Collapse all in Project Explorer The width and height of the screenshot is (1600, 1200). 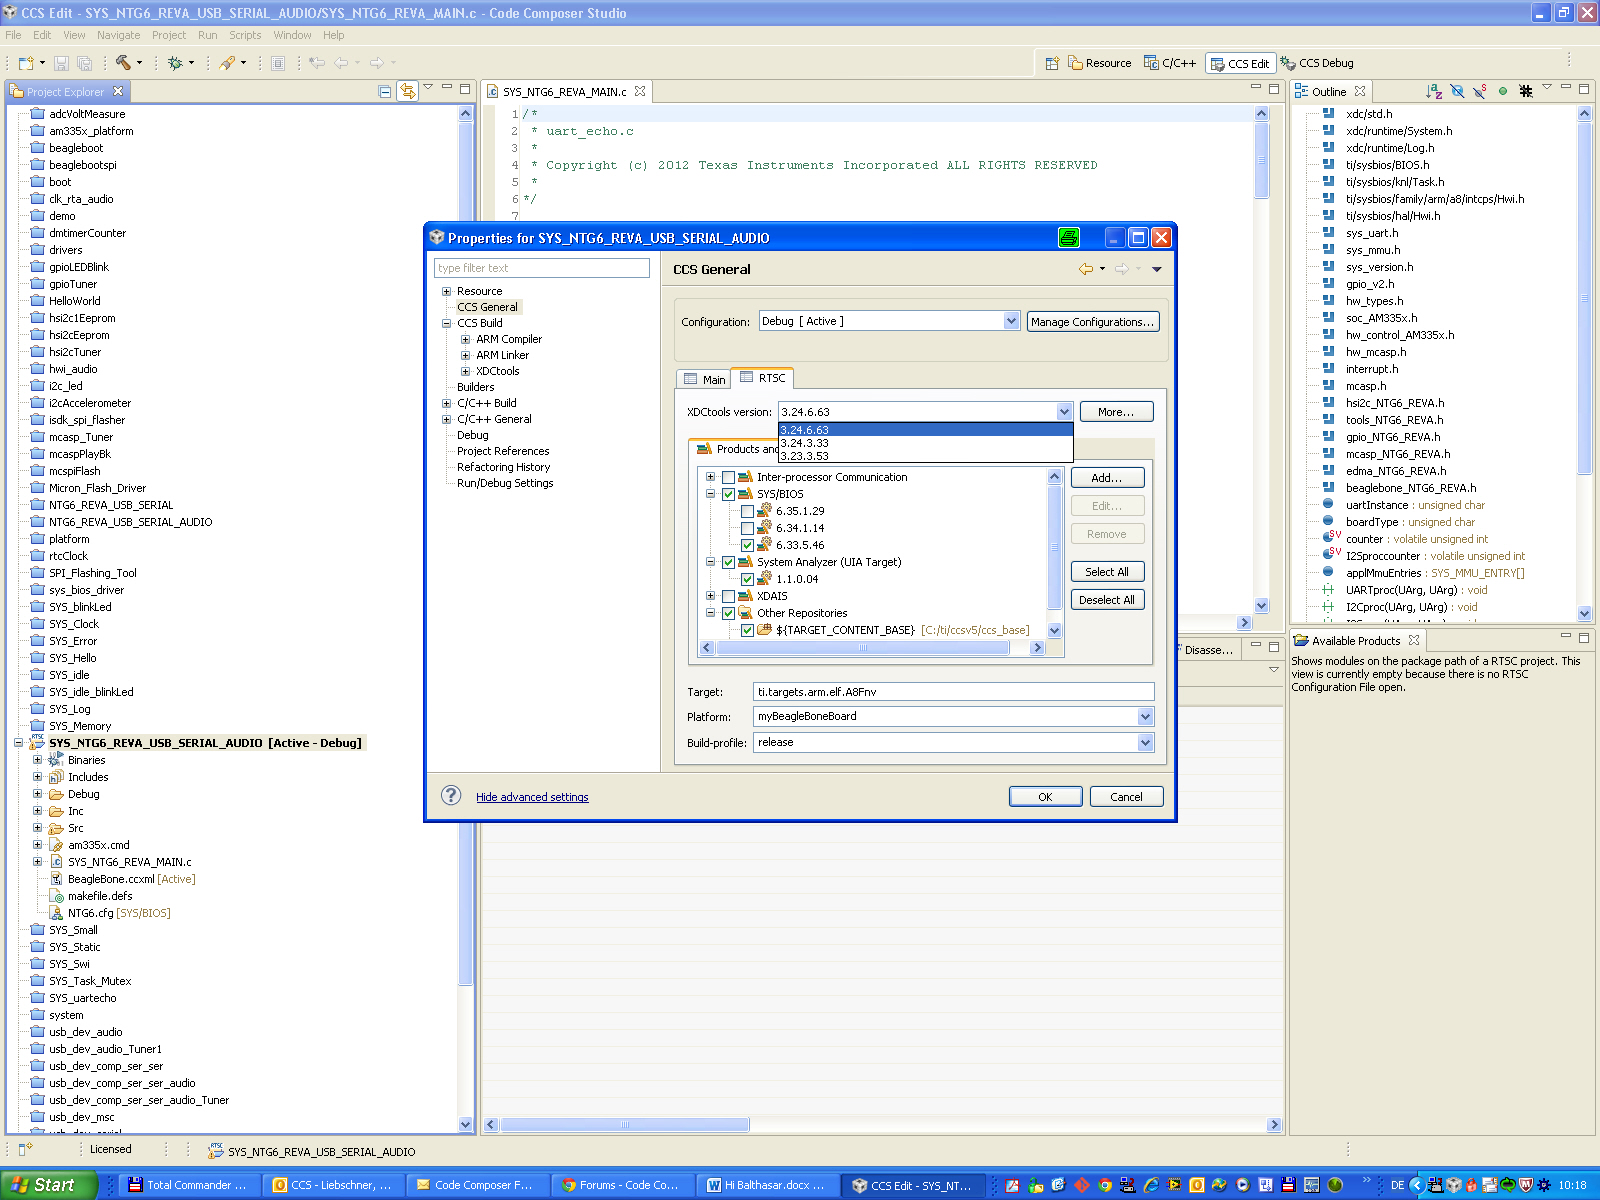(385, 91)
